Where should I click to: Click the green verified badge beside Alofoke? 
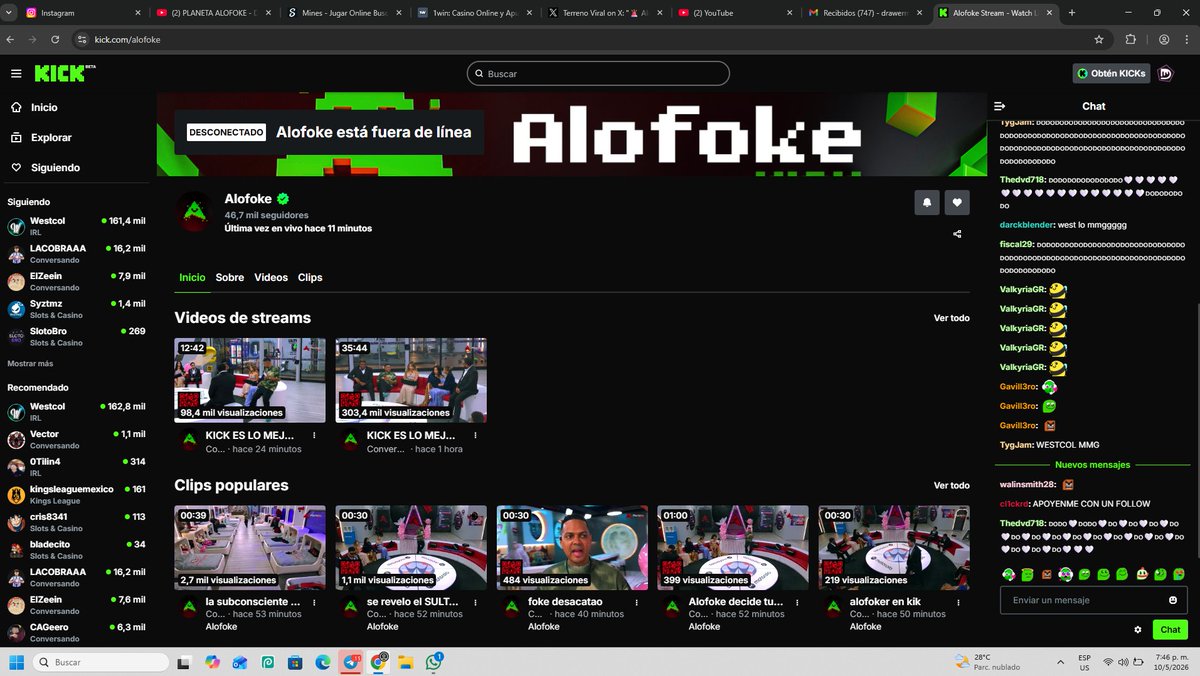click(283, 199)
